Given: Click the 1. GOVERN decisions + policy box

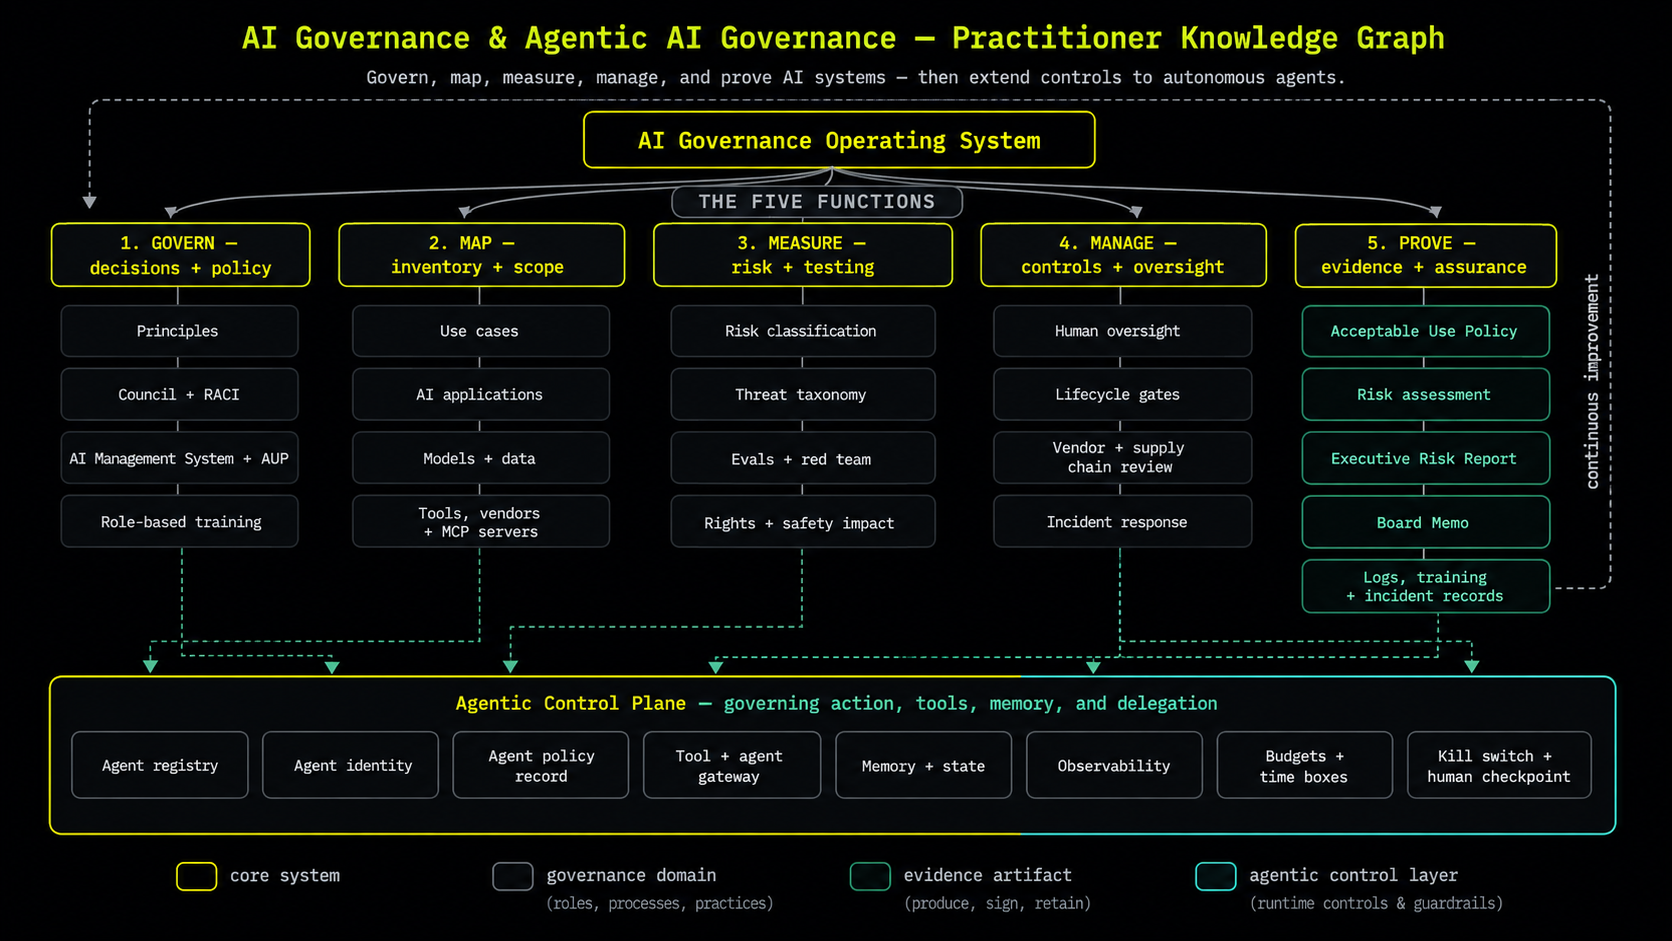Looking at the screenshot, I should (x=181, y=255).
